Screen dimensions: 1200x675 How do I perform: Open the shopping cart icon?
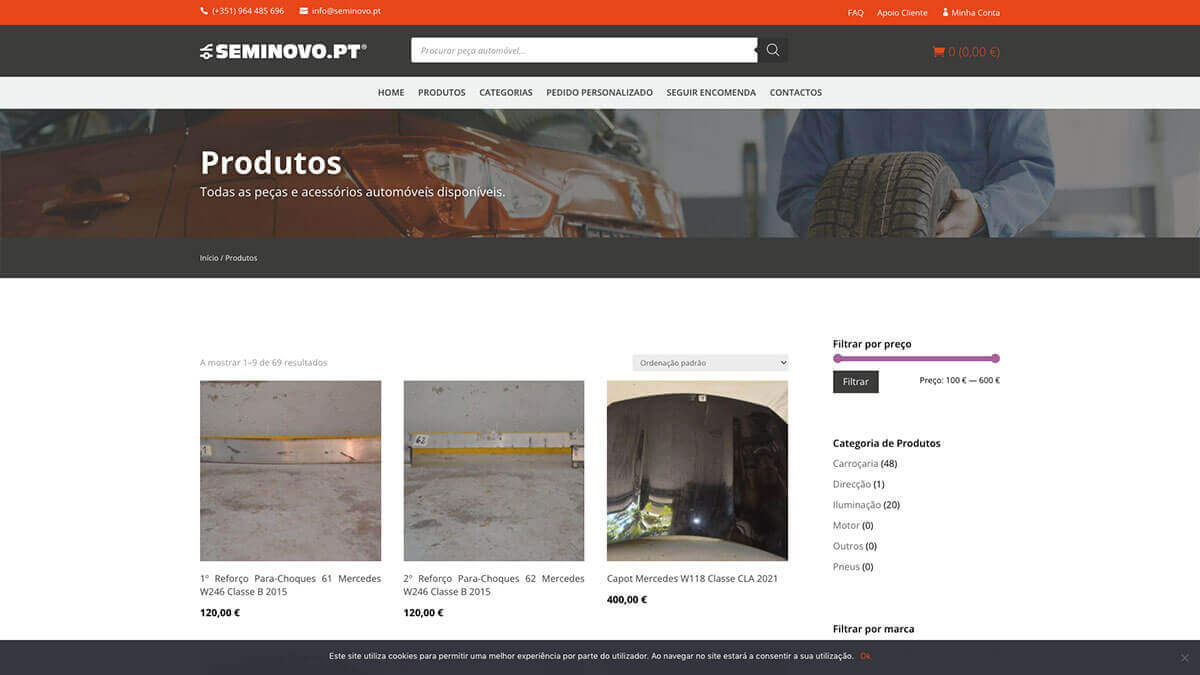(x=938, y=52)
